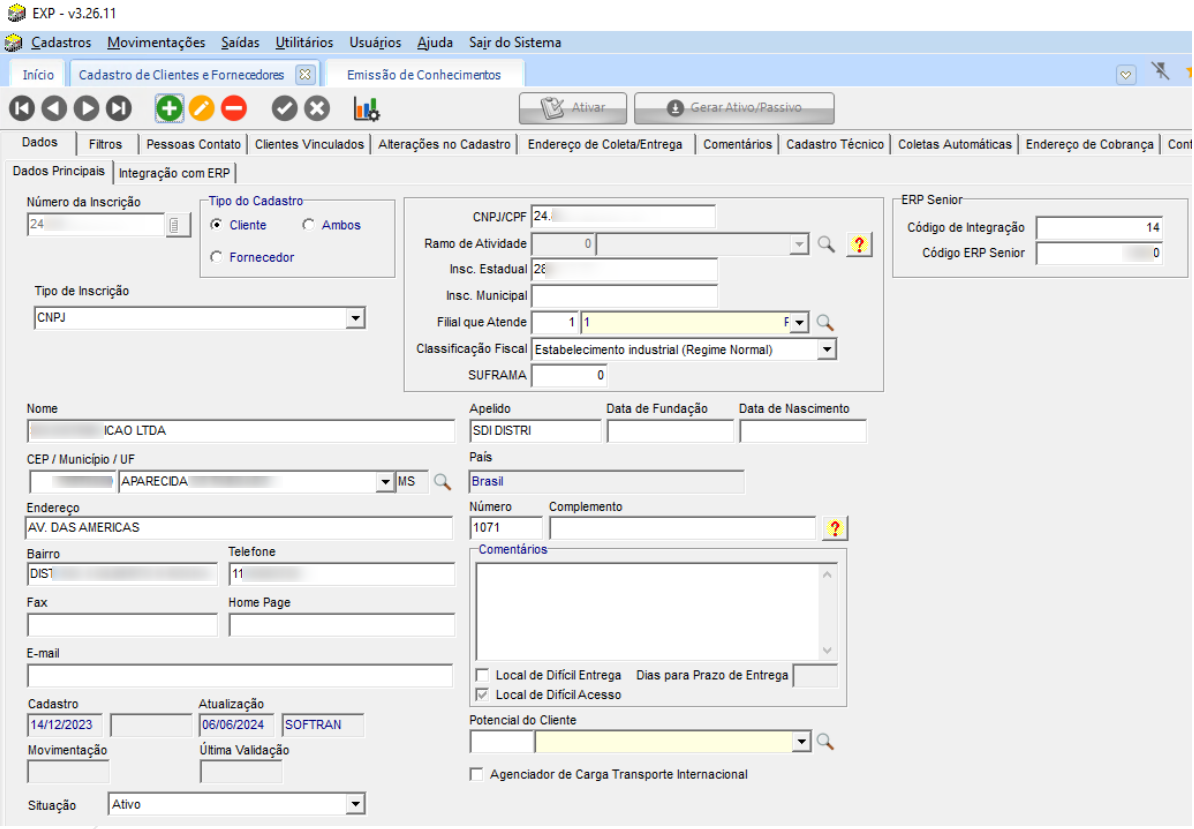Viewport: 1194px width, 829px height.
Task: Open the bar chart report icon
Action: pos(366,108)
